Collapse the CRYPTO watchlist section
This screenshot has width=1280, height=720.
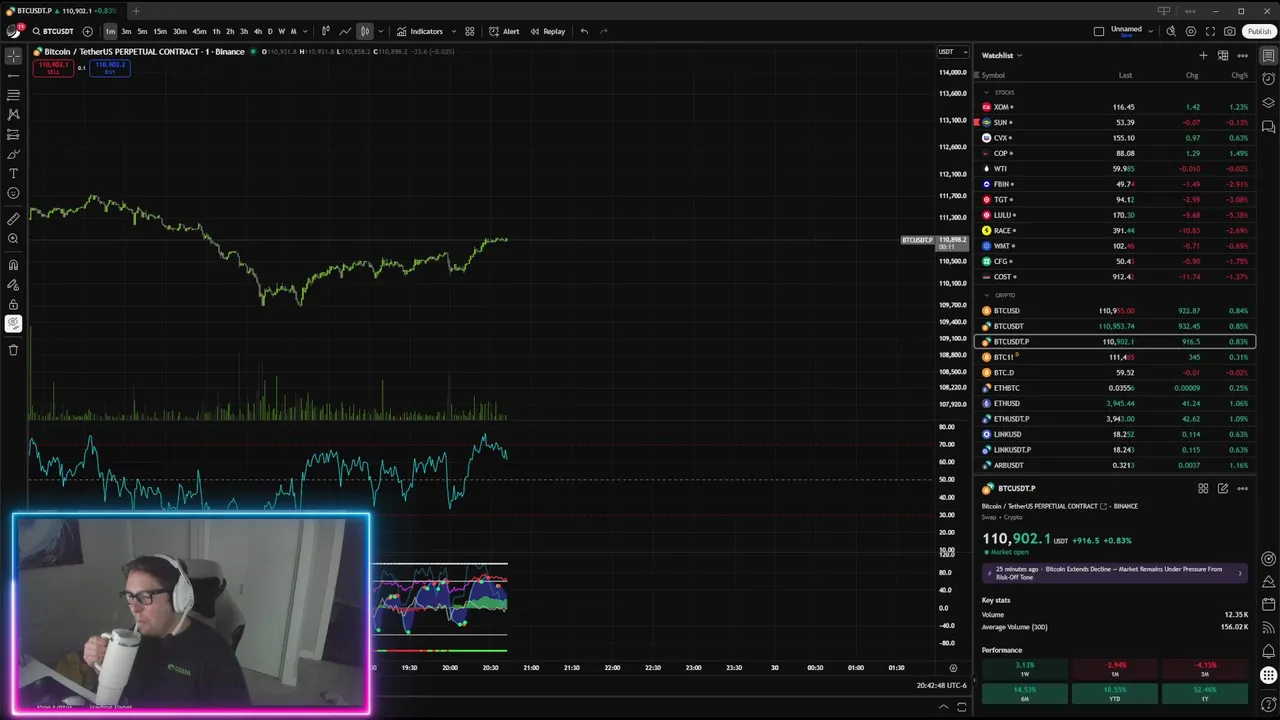[x=986, y=295]
